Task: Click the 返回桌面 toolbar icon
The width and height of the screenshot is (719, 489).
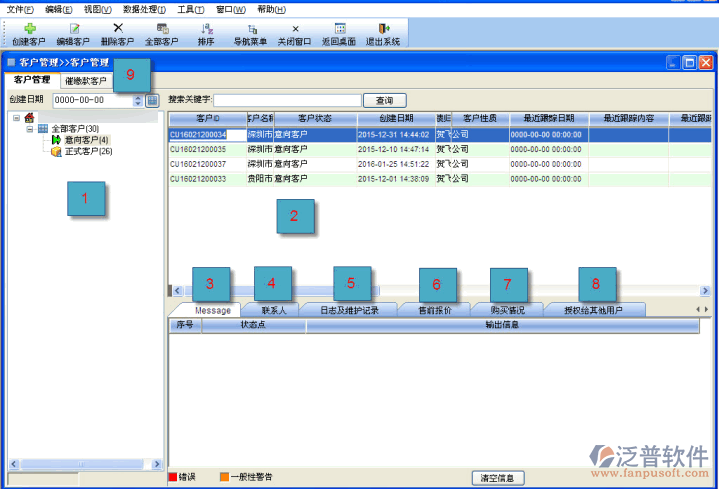Action: (x=340, y=29)
